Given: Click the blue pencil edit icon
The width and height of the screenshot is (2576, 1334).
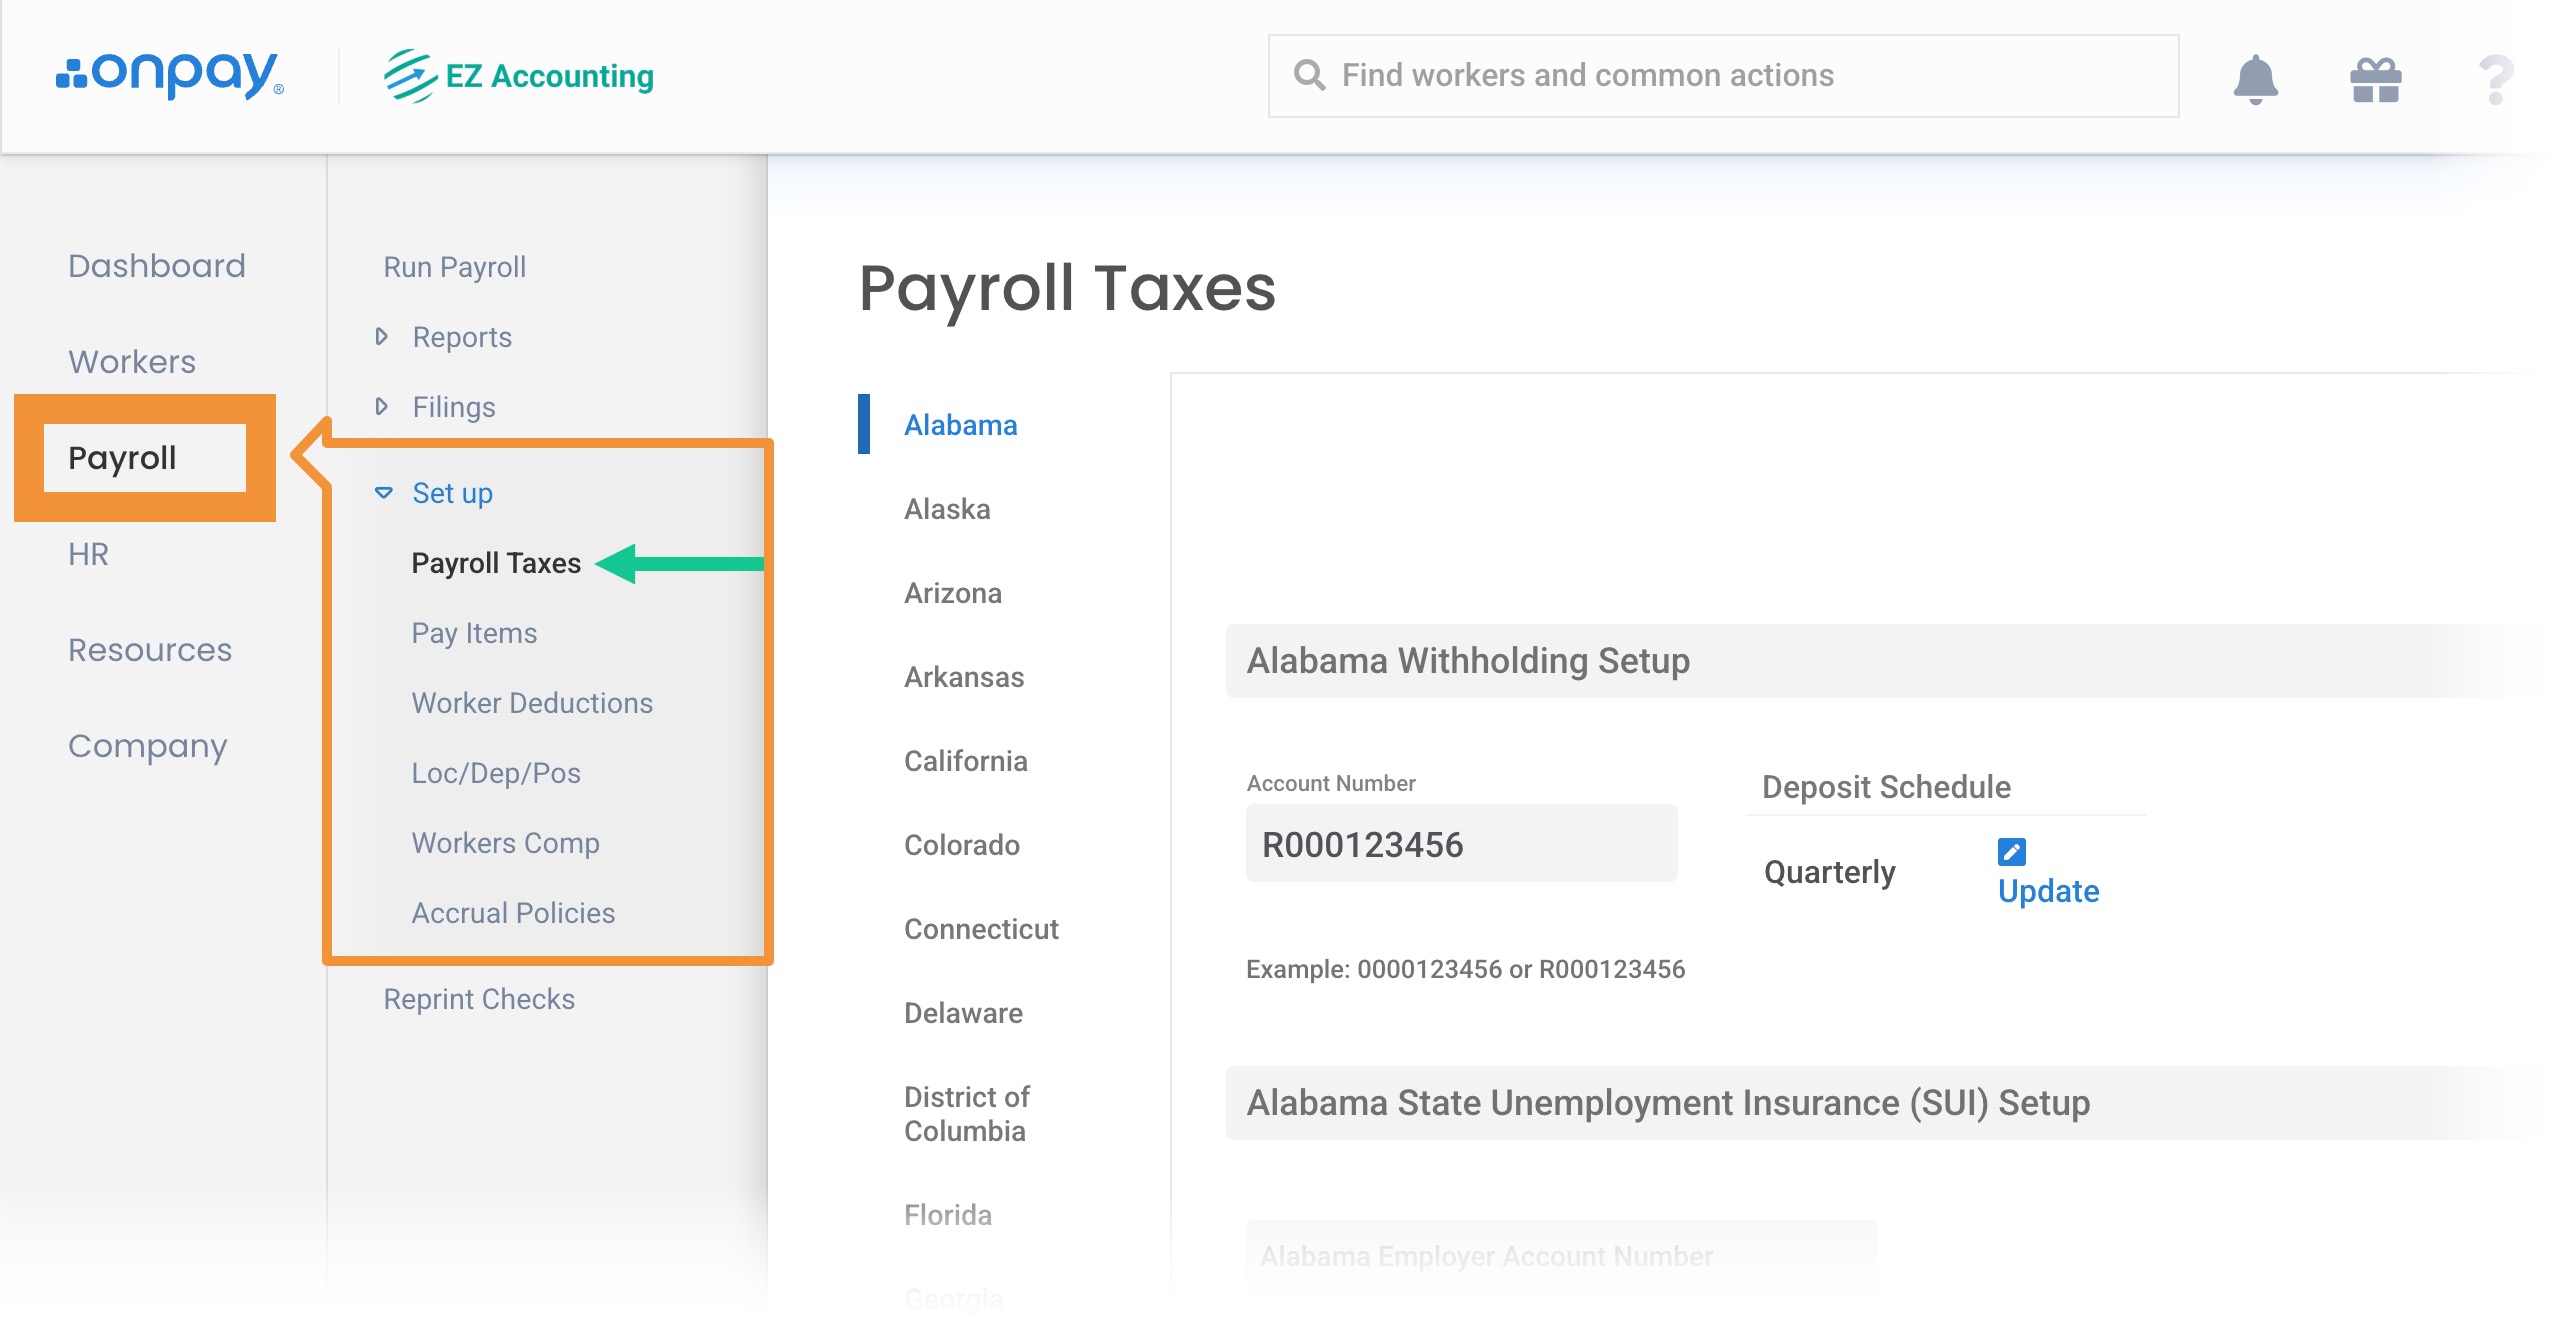Looking at the screenshot, I should pyautogui.click(x=2011, y=851).
